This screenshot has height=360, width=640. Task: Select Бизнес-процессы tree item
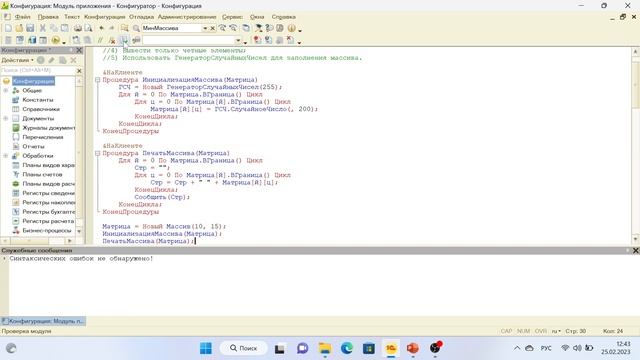(x=47, y=231)
